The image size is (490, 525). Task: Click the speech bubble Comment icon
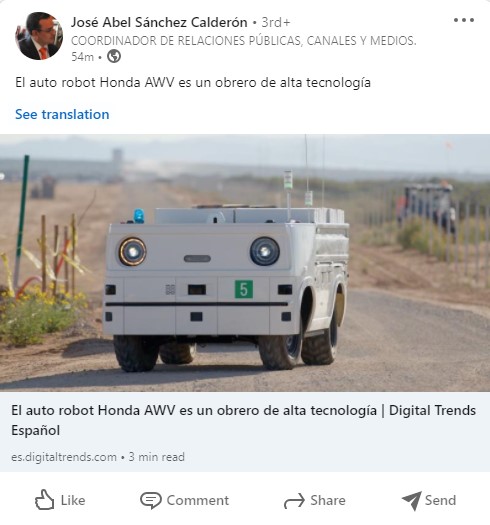tap(151, 501)
